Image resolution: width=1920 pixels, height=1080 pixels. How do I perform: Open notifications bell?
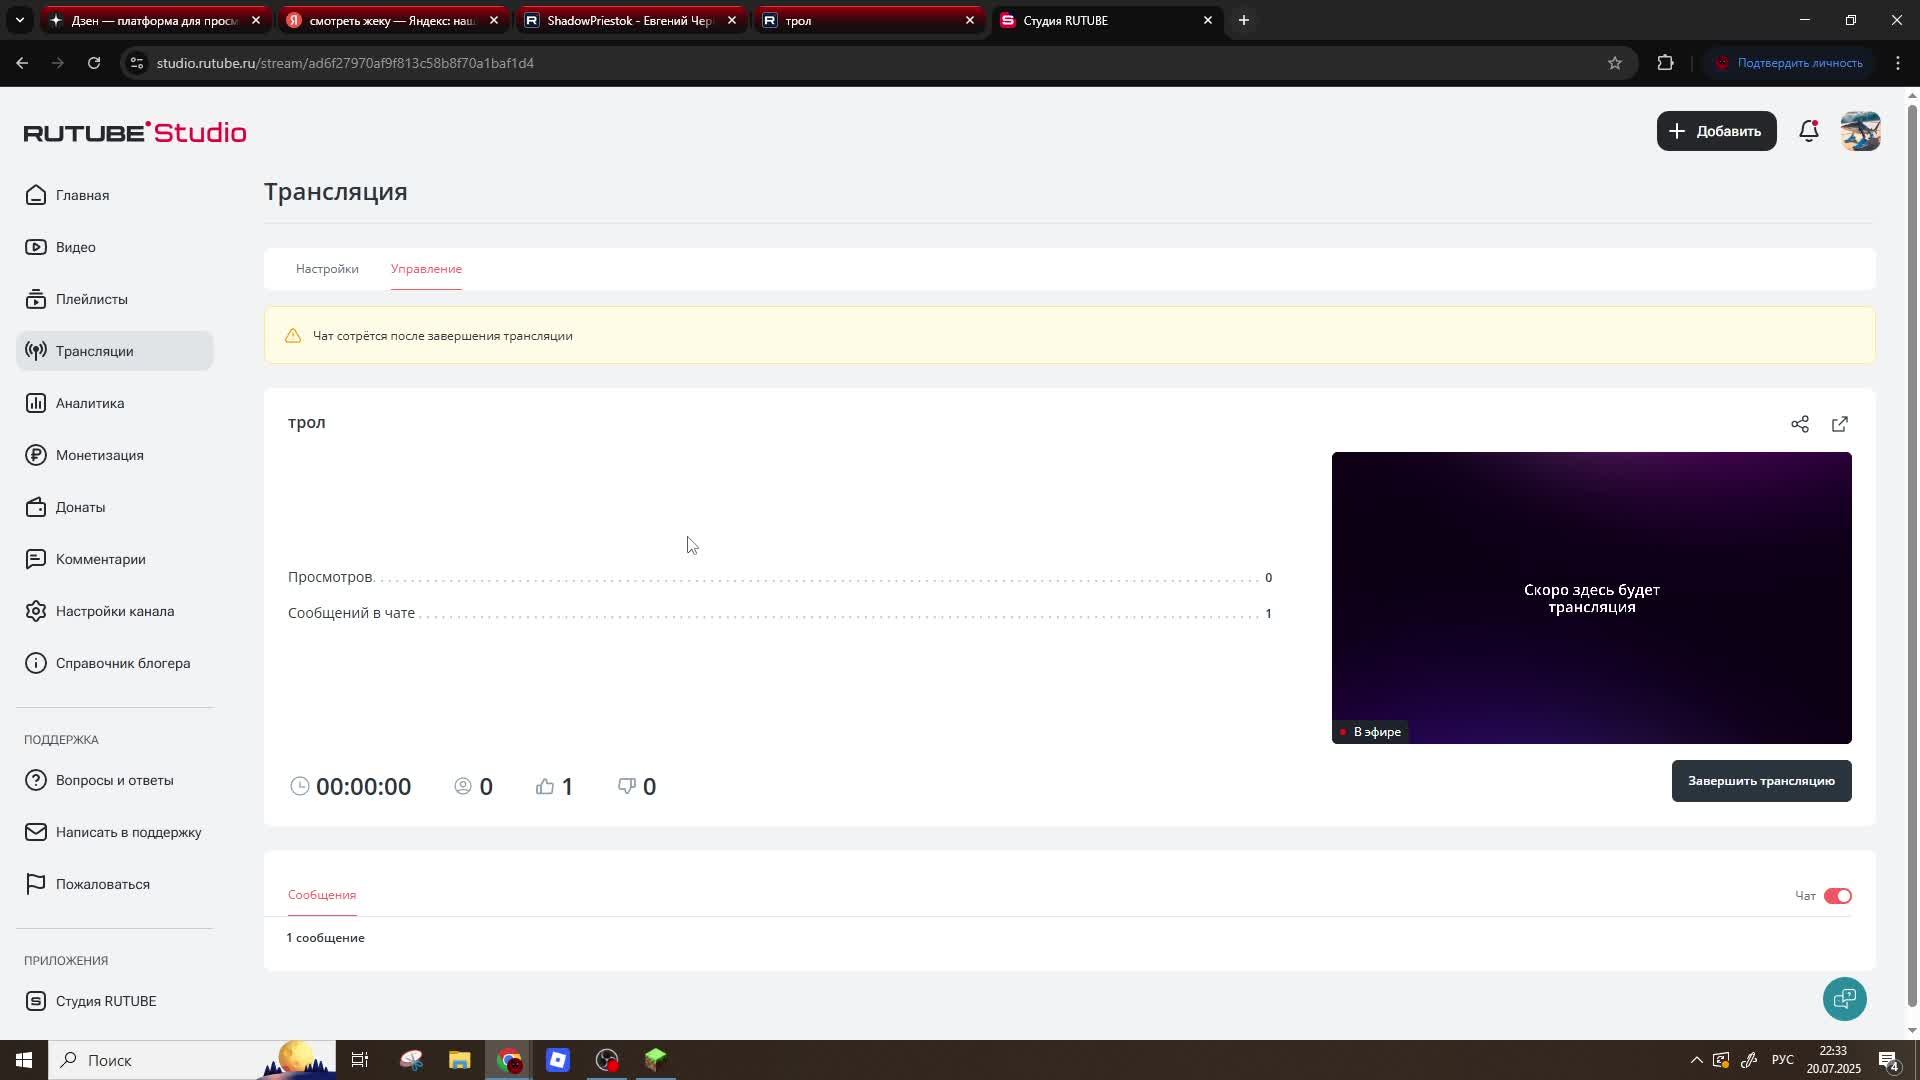[x=1809, y=131]
